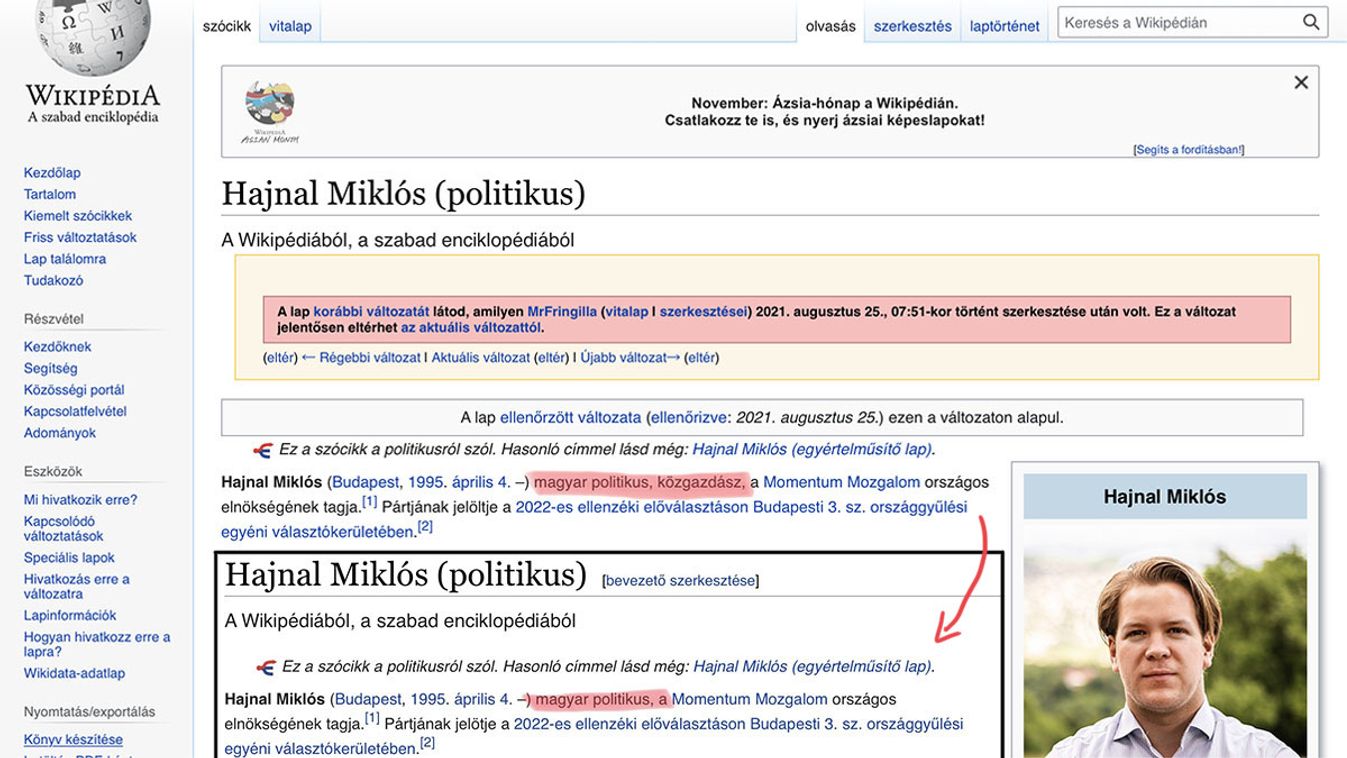The height and width of the screenshot is (758, 1347).
Task: Click the 2022-es ellenzéki előválasztáson link in the first paragraph
Action: coord(632,507)
